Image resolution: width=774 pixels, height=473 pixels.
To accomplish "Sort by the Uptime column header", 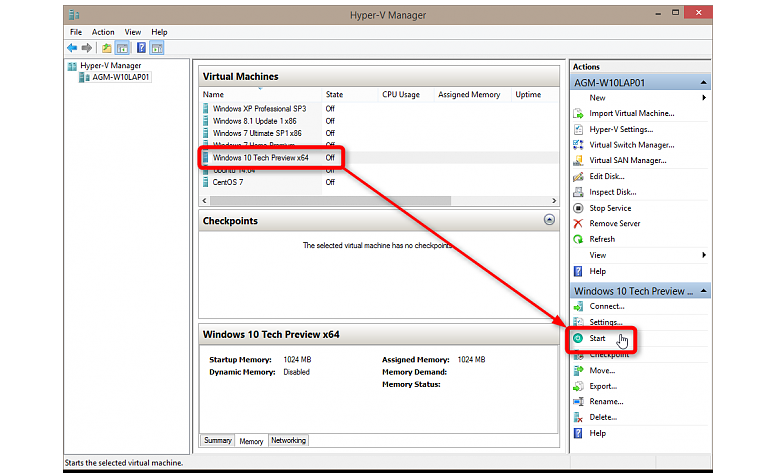I will pos(535,94).
